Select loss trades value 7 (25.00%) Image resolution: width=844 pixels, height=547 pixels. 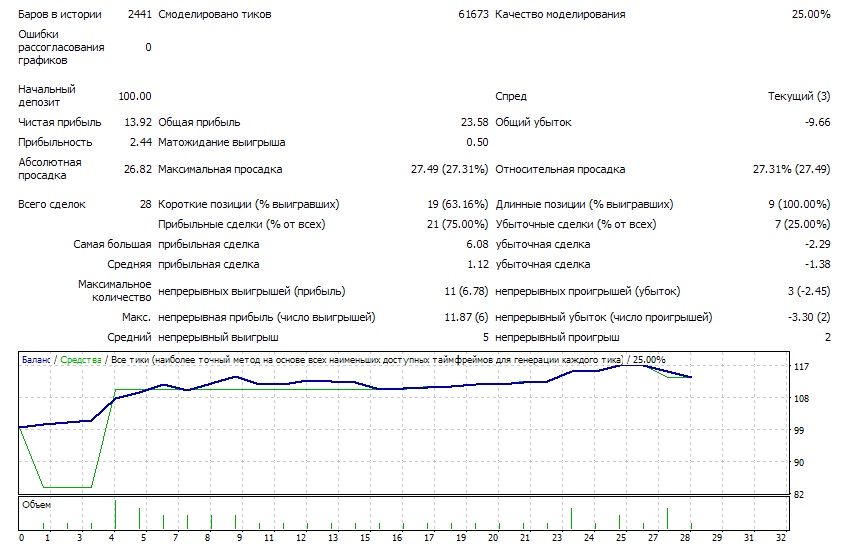(x=803, y=225)
